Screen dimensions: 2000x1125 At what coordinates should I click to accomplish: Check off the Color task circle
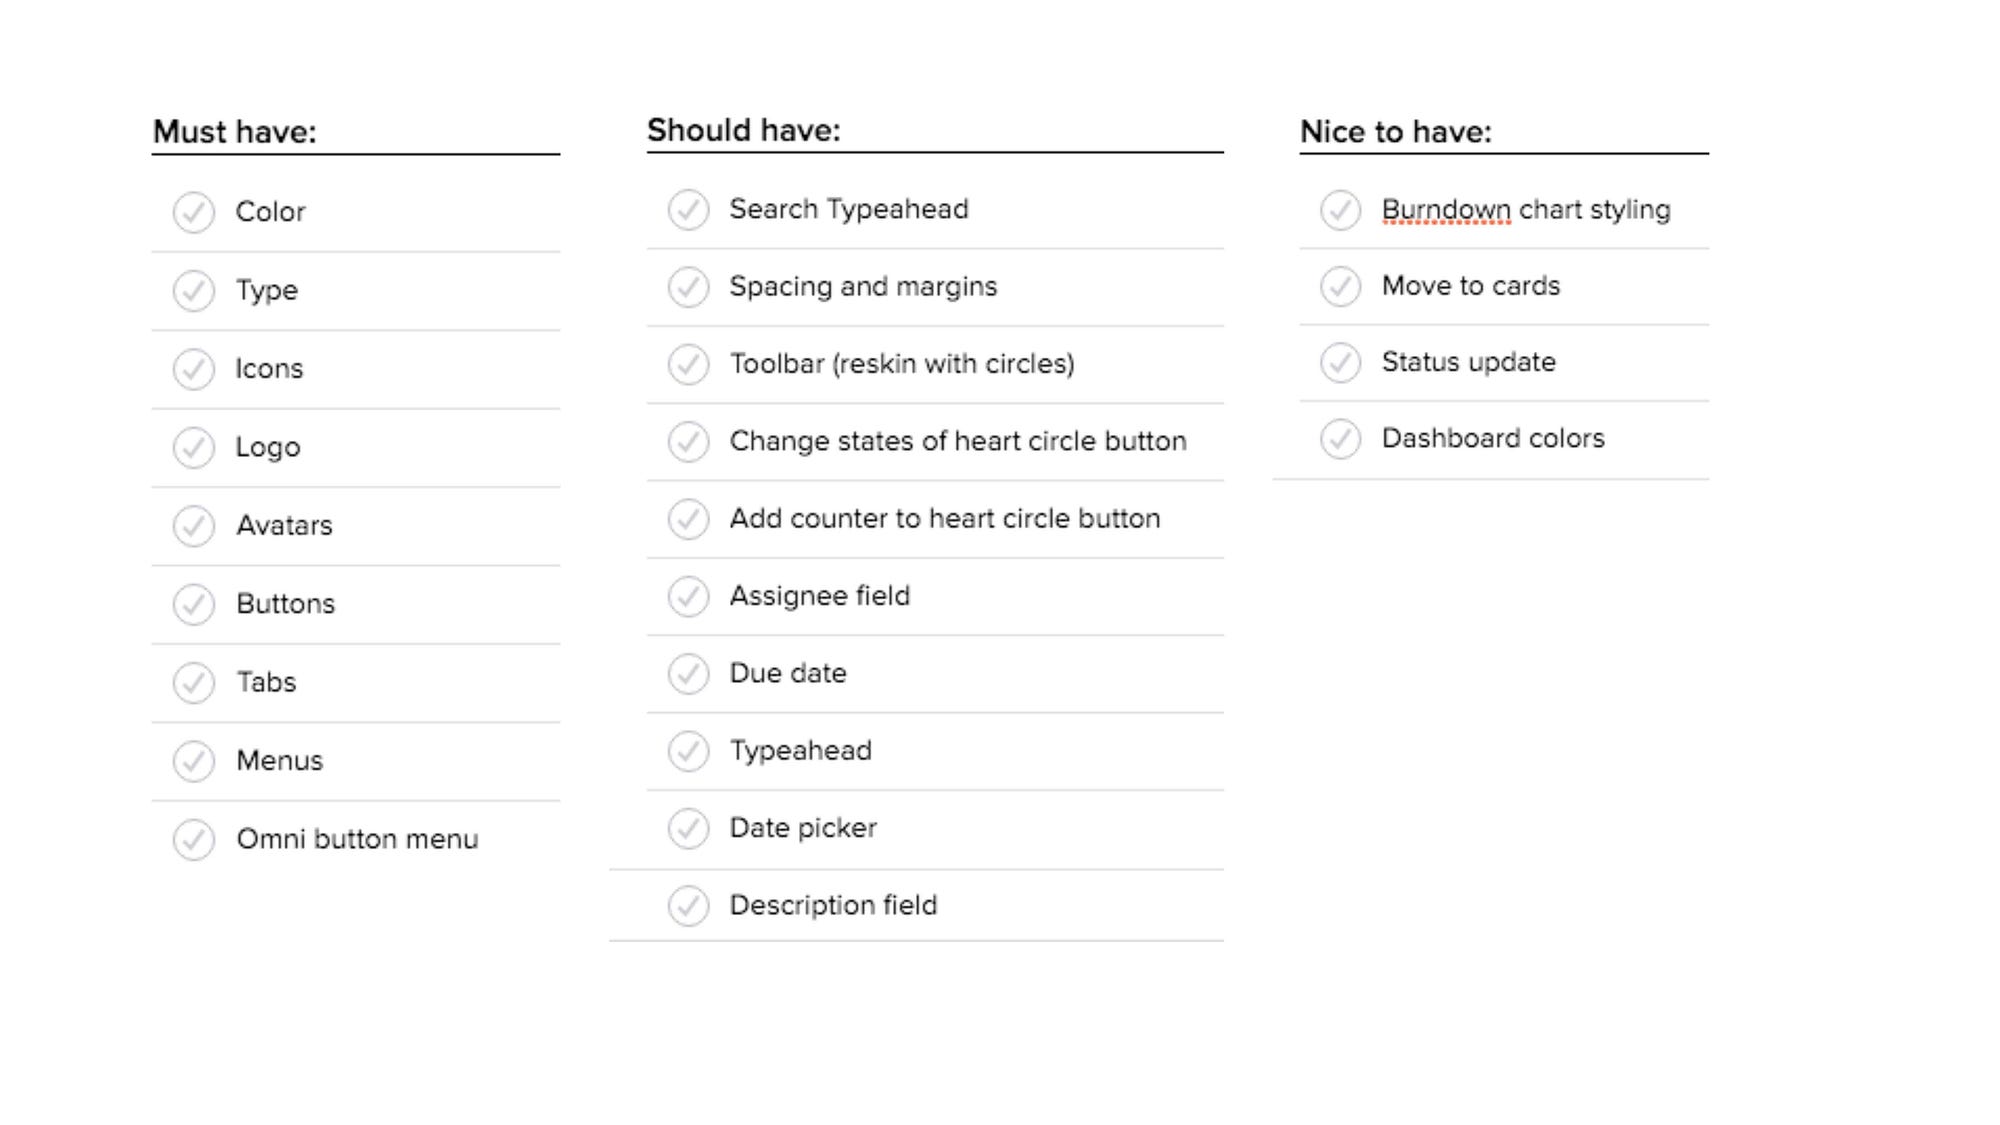click(193, 212)
